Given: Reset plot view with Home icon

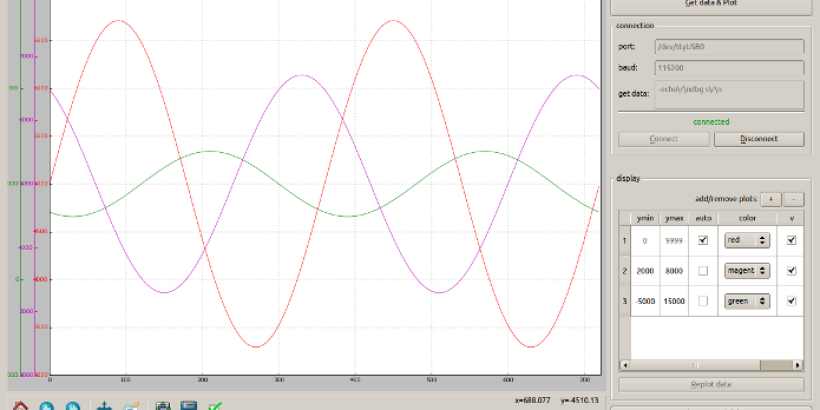Looking at the screenshot, I should click(x=20, y=406).
